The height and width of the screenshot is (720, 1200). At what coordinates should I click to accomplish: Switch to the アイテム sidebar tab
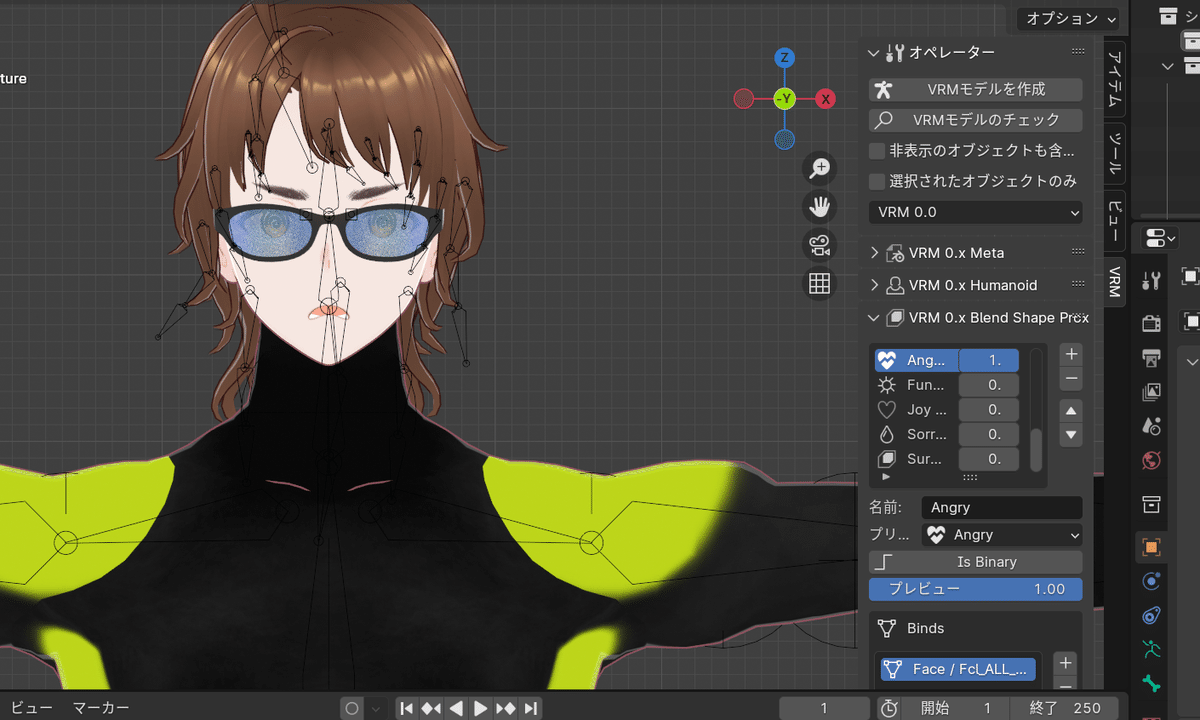click(1114, 80)
